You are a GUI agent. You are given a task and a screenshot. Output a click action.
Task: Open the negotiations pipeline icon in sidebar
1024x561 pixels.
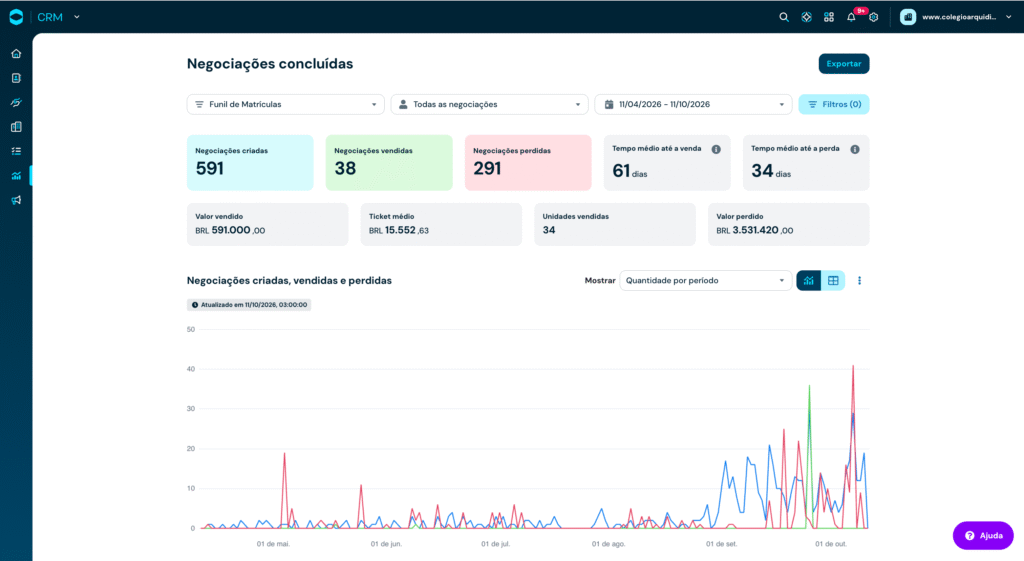(16, 103)
